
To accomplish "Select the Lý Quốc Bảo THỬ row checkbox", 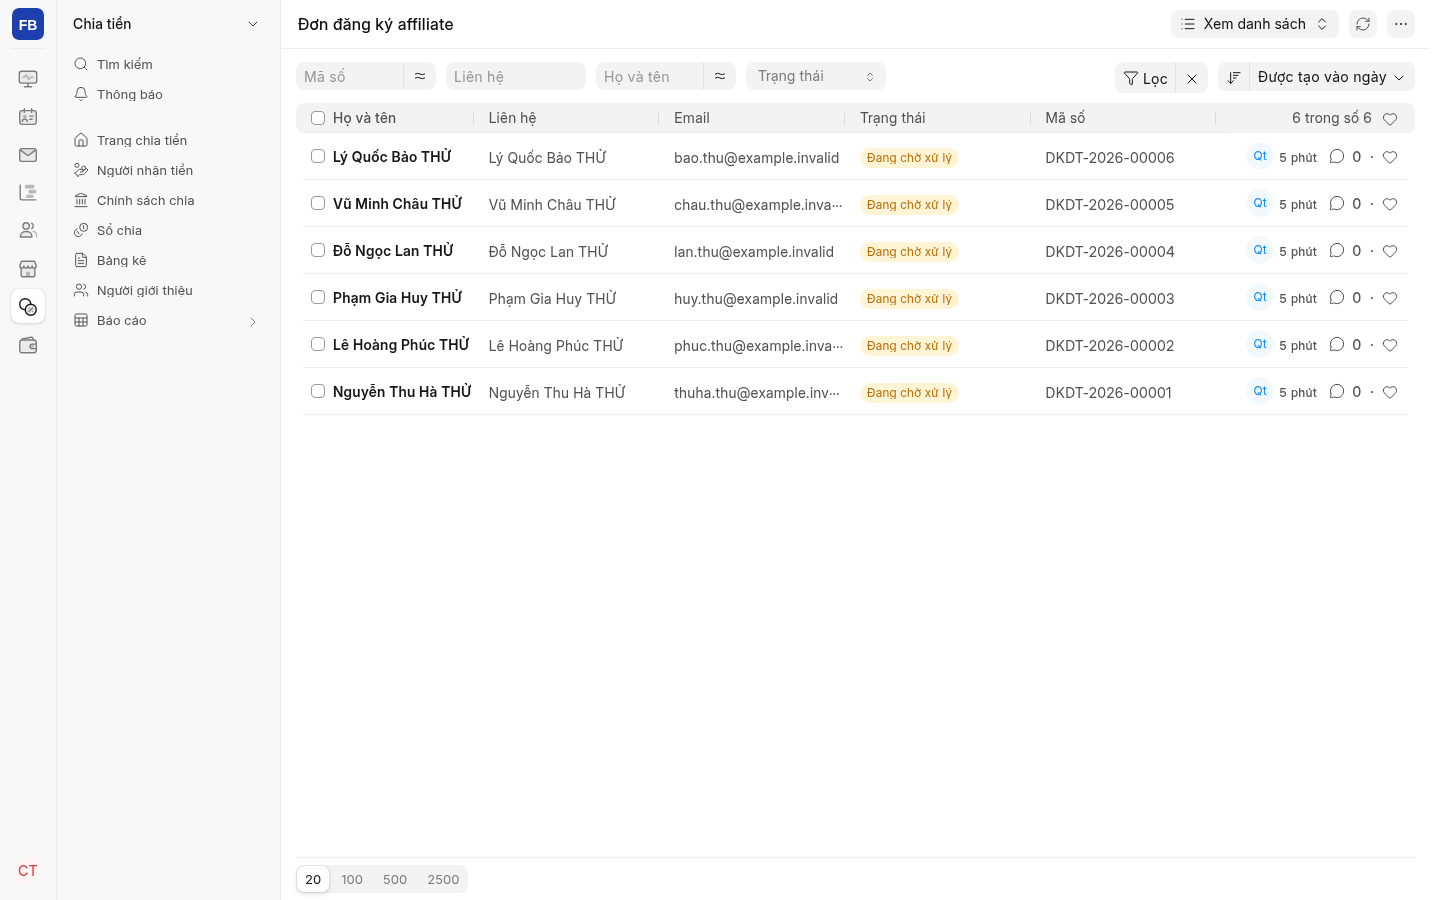I will click(x=318, y=156).
